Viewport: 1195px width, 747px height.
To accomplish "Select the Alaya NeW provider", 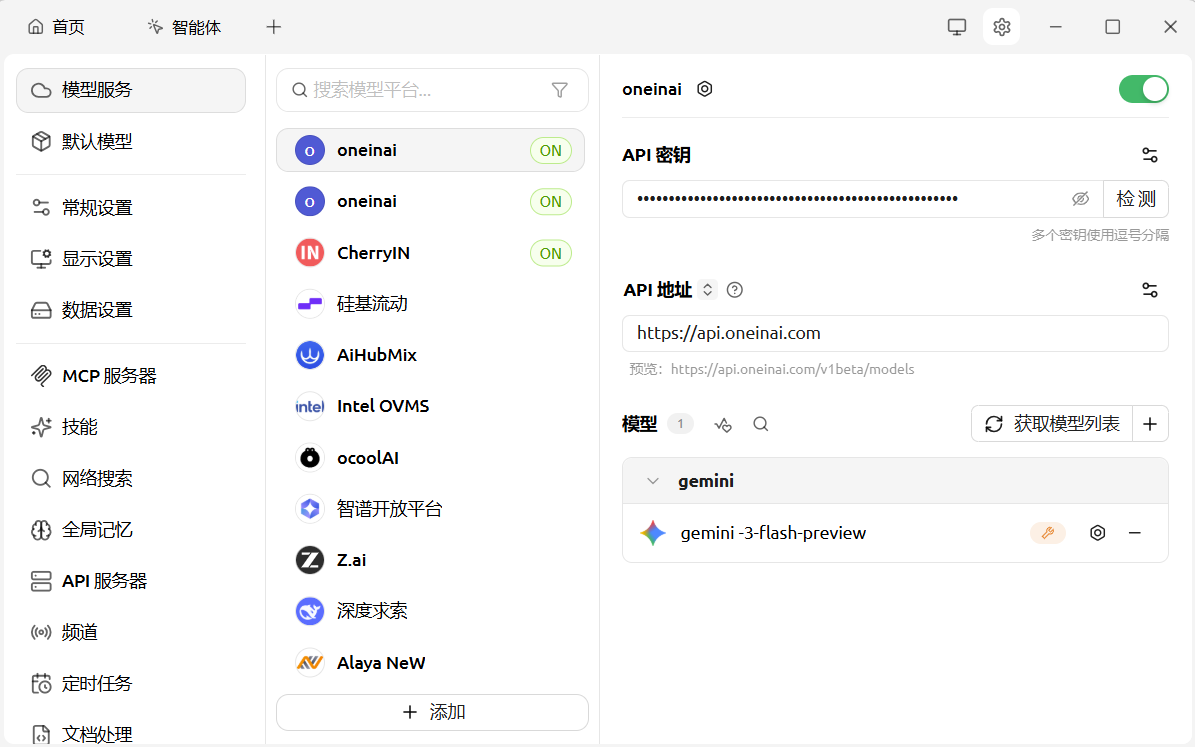I will tap(431, 663).
